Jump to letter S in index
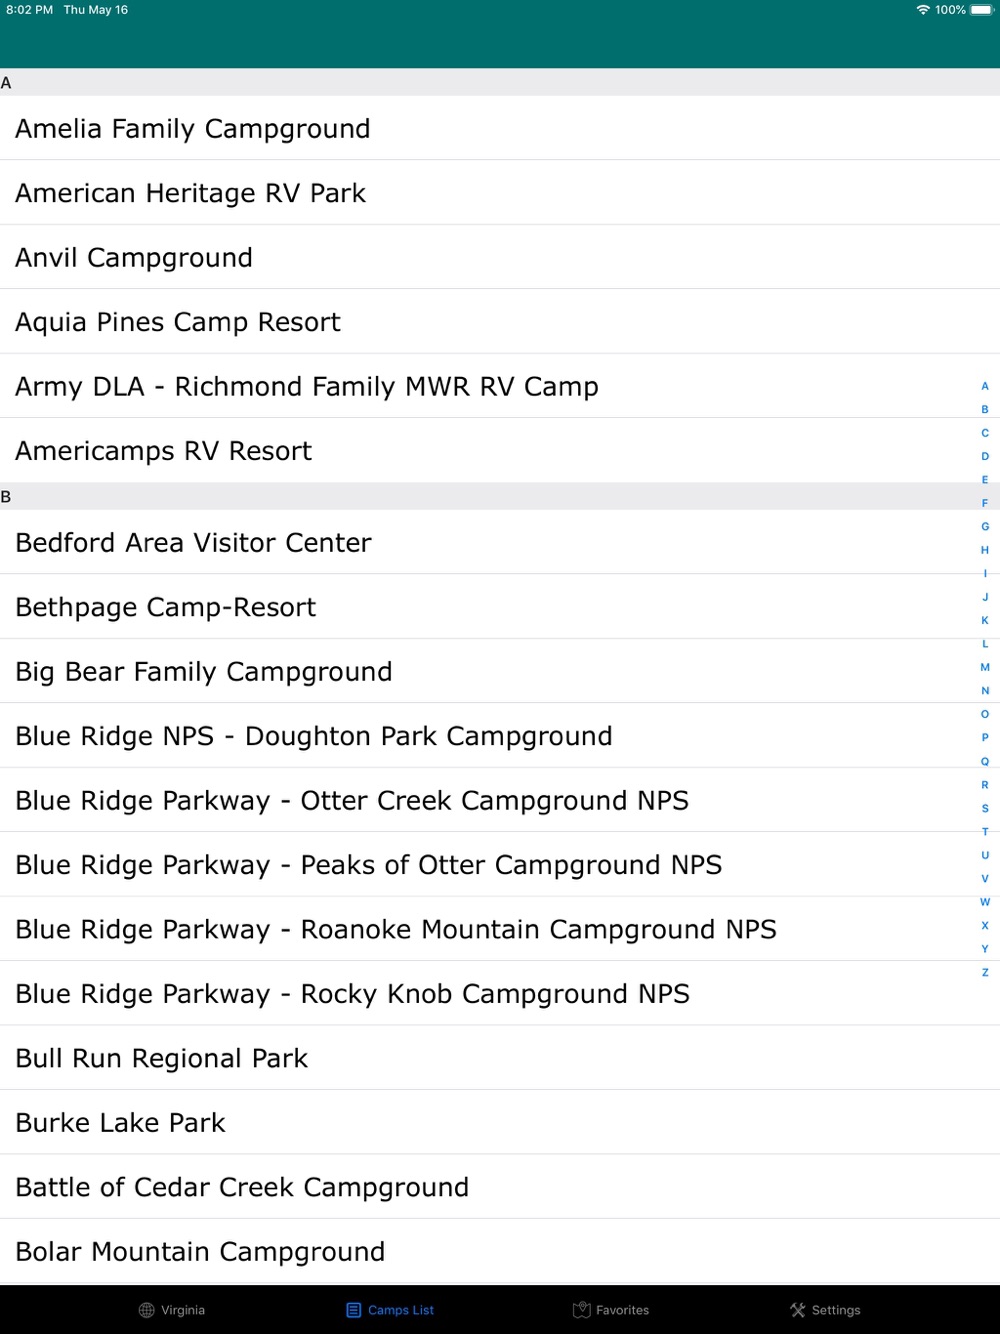 click(985, 808)
